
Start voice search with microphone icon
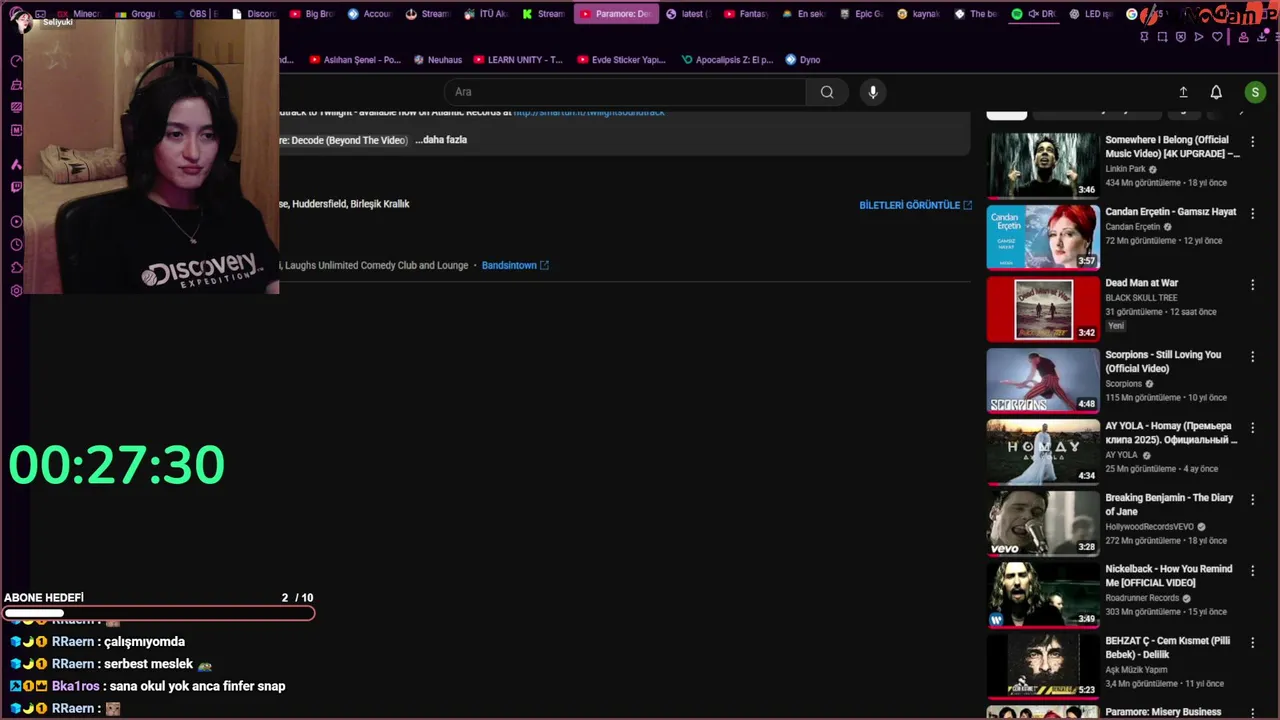click(x=873, y=92)
